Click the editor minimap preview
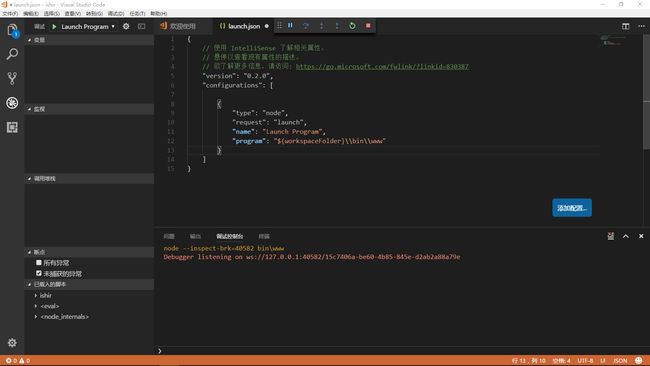The image size is (650, 366). pos(613,40)
